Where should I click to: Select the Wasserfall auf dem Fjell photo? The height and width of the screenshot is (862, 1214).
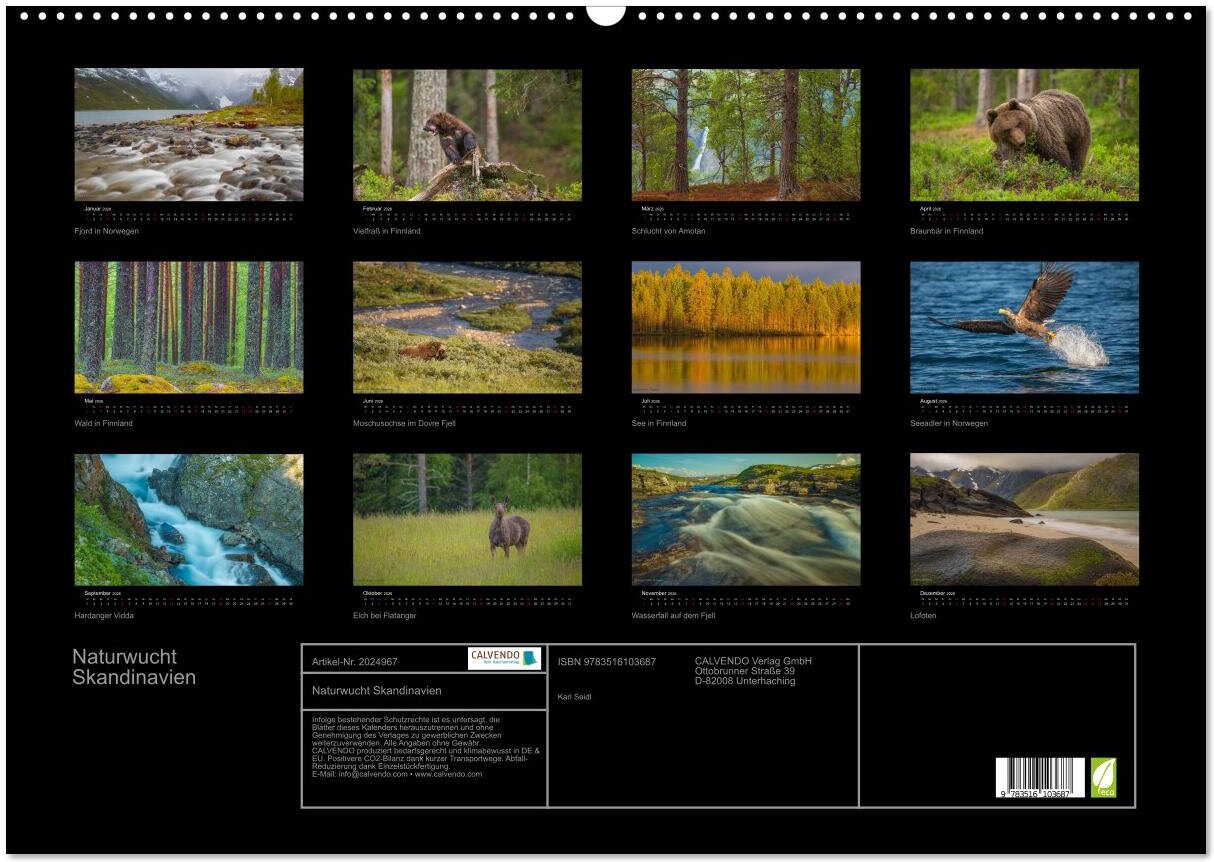point(746,520)
